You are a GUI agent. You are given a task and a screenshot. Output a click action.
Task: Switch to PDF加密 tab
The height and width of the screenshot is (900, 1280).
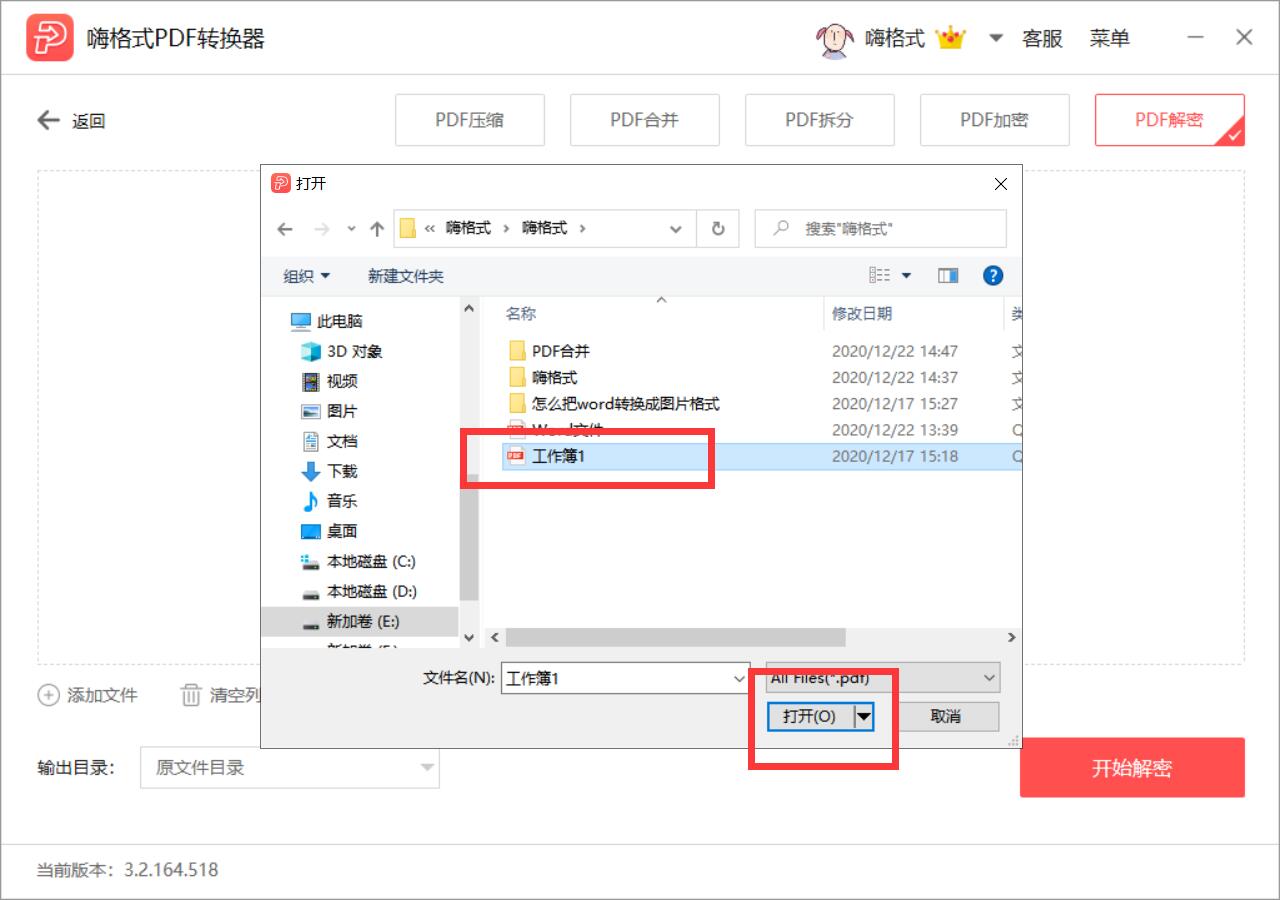click(995, 120)
